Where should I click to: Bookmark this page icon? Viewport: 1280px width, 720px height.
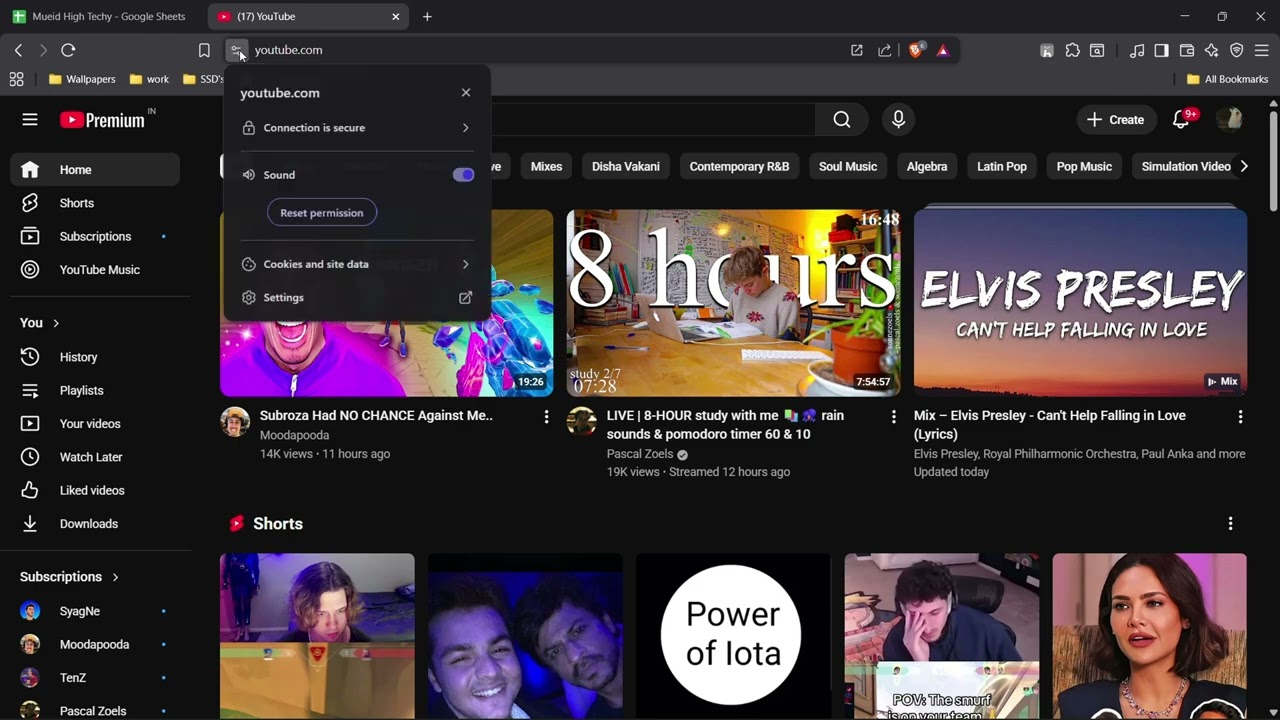pos(204,50)
